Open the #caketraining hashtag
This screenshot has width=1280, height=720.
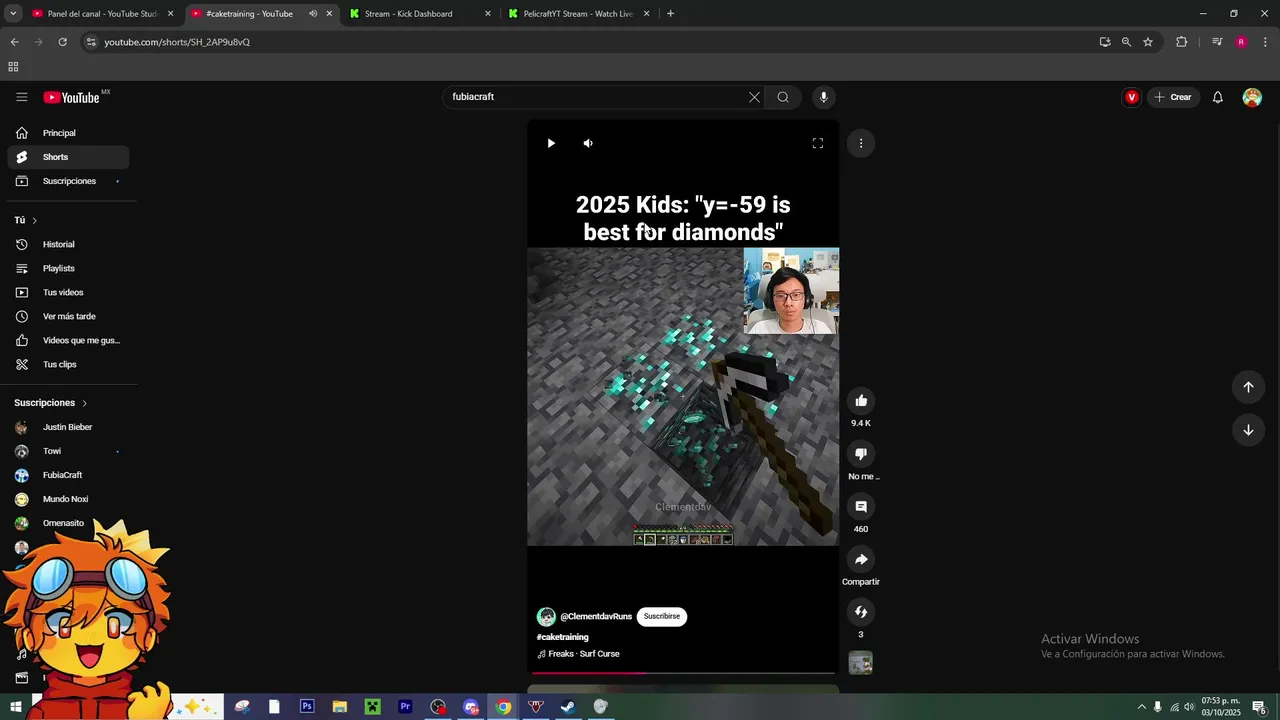(563, 637)
